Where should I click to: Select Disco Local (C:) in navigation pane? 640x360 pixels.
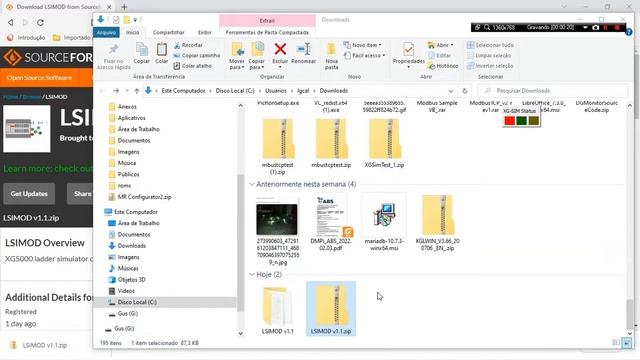point(137,302)
